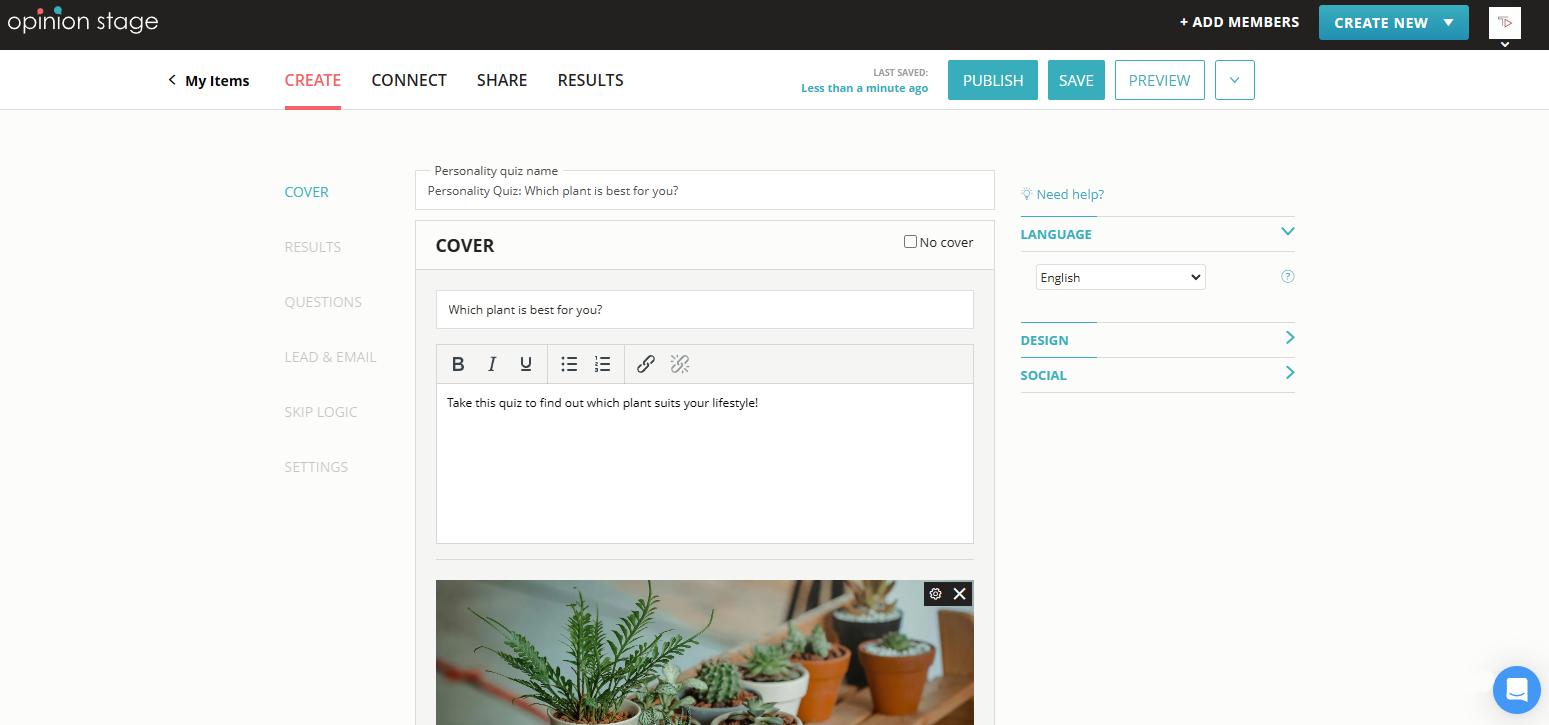Click the Personality quiz name field
Screen dimensions: 1549x725
[704, 191]
